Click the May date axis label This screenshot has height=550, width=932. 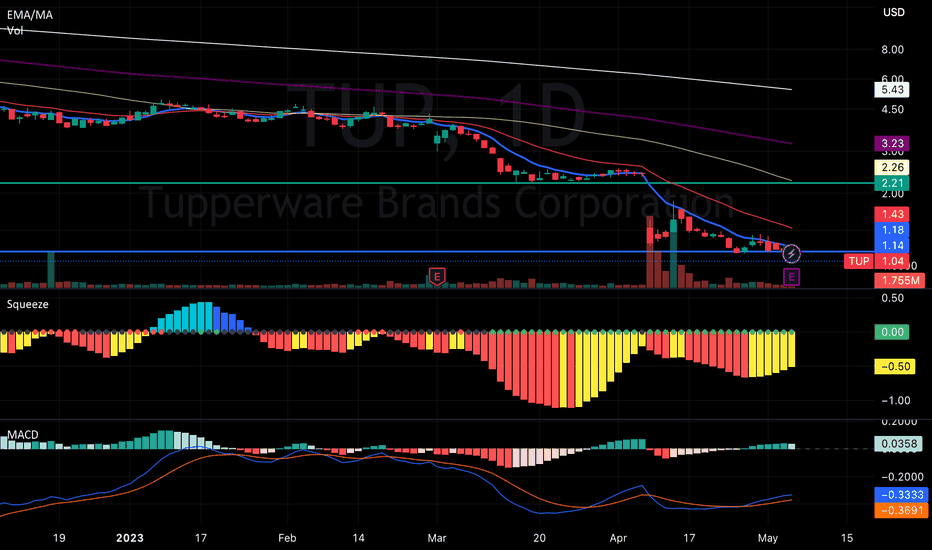coord(768,538)
